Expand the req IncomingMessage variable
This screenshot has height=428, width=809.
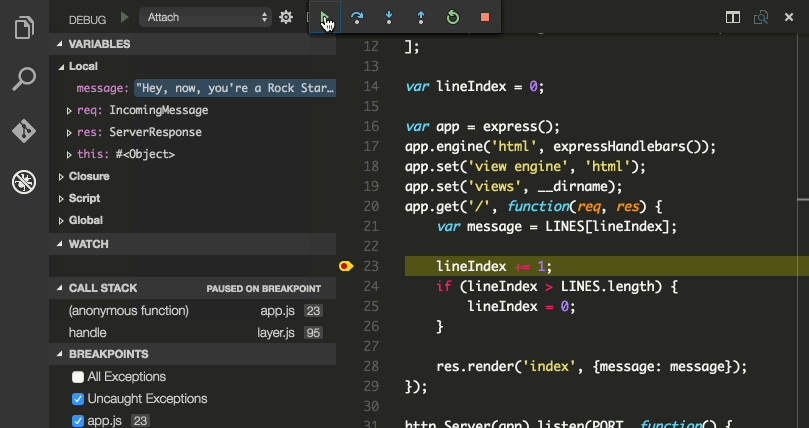tap(68, 110)
